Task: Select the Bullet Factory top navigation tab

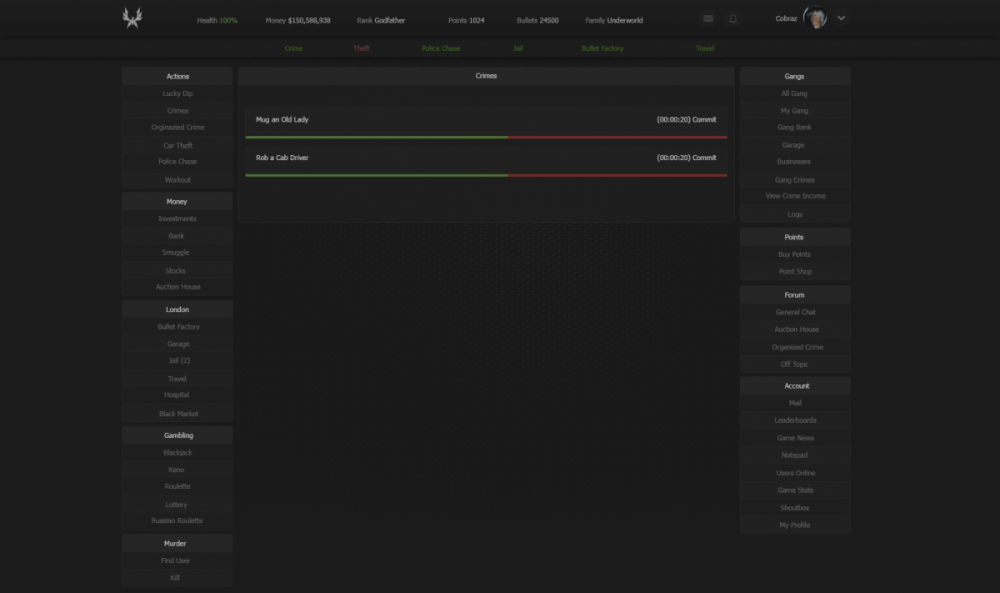Action: [x=602, y=48]
